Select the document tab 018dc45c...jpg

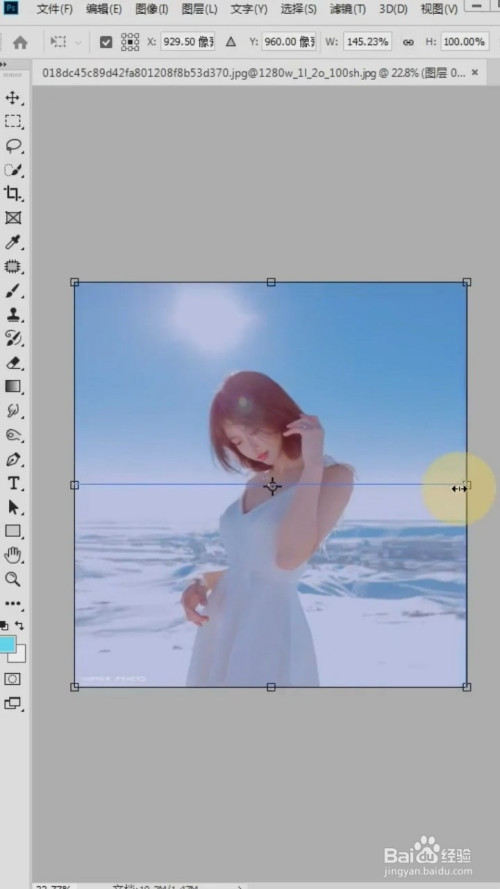click(x=254, y=73)
